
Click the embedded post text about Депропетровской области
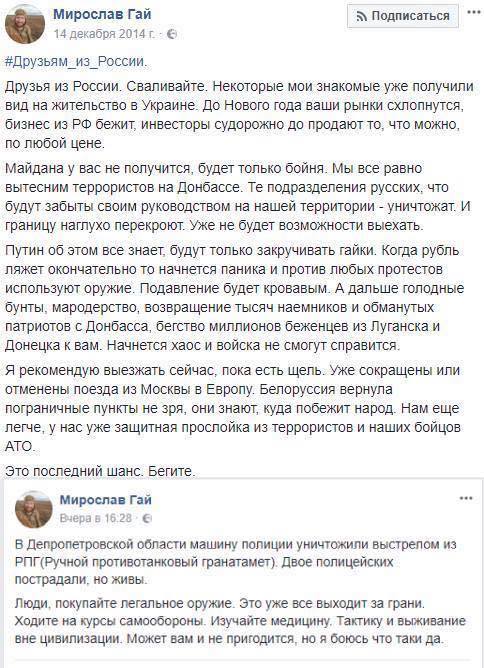click(x=236, y=561)
